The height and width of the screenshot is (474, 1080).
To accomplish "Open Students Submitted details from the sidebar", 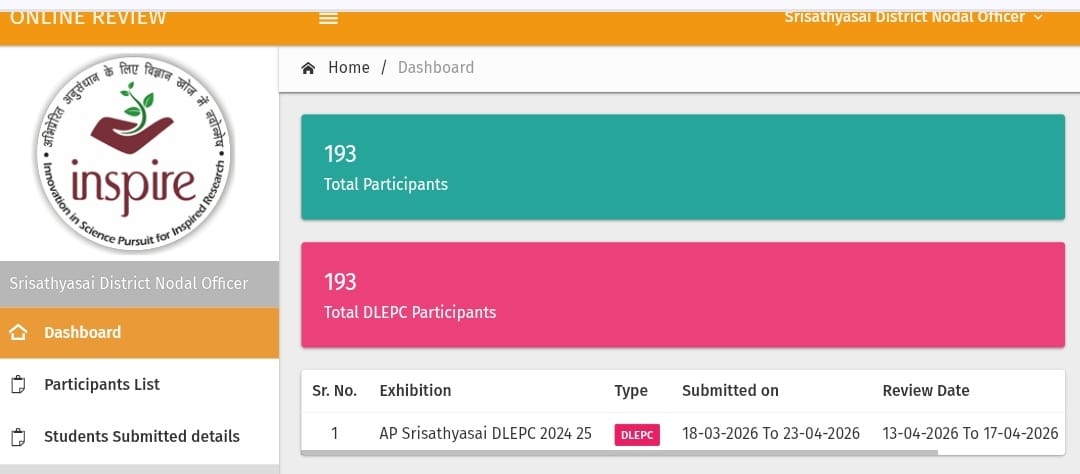I will point(142,437).
